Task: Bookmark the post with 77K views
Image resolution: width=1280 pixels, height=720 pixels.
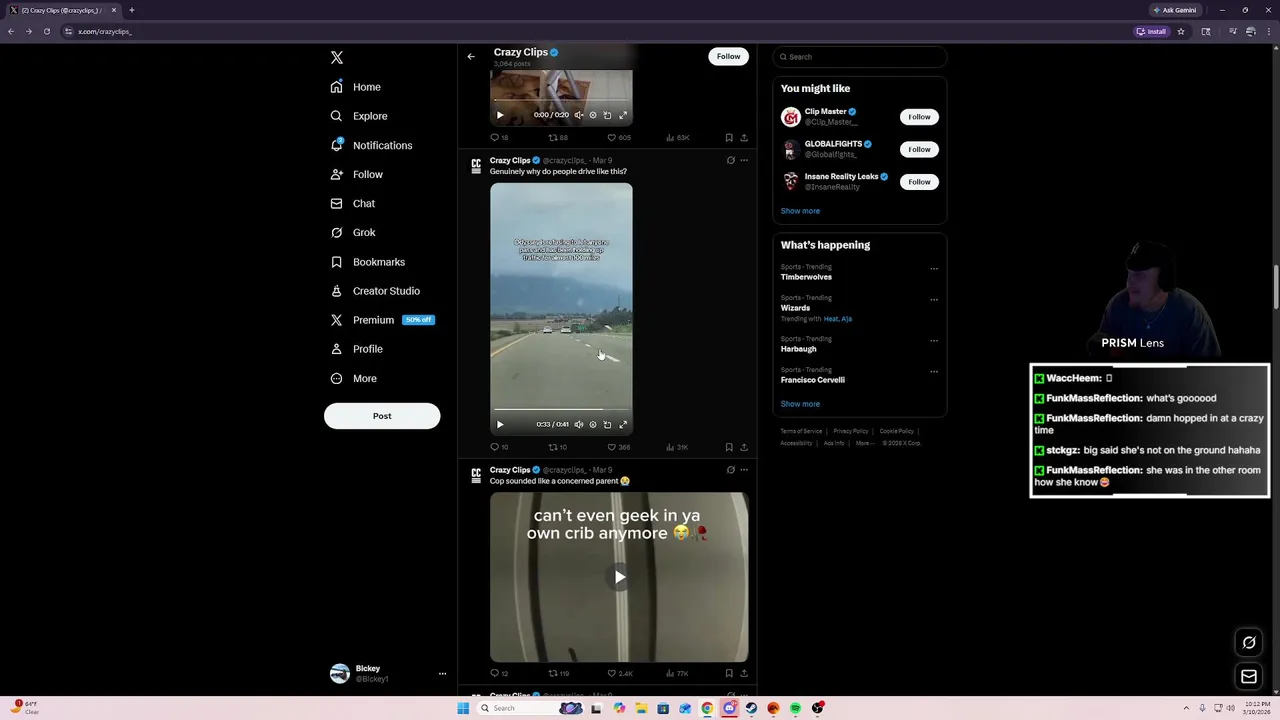Action: click(729, 674)
